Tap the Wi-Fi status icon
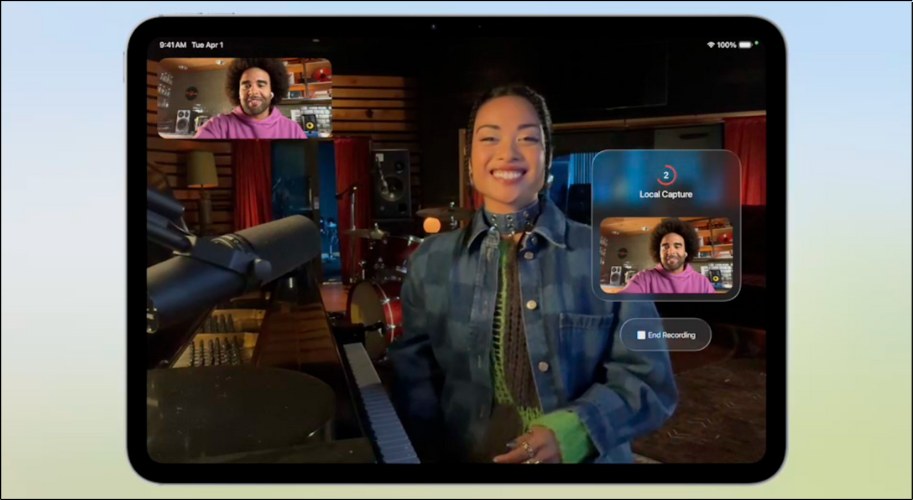The width and height of the screenshot is (913, 500). pyautogui.click(x=710, y=45)
